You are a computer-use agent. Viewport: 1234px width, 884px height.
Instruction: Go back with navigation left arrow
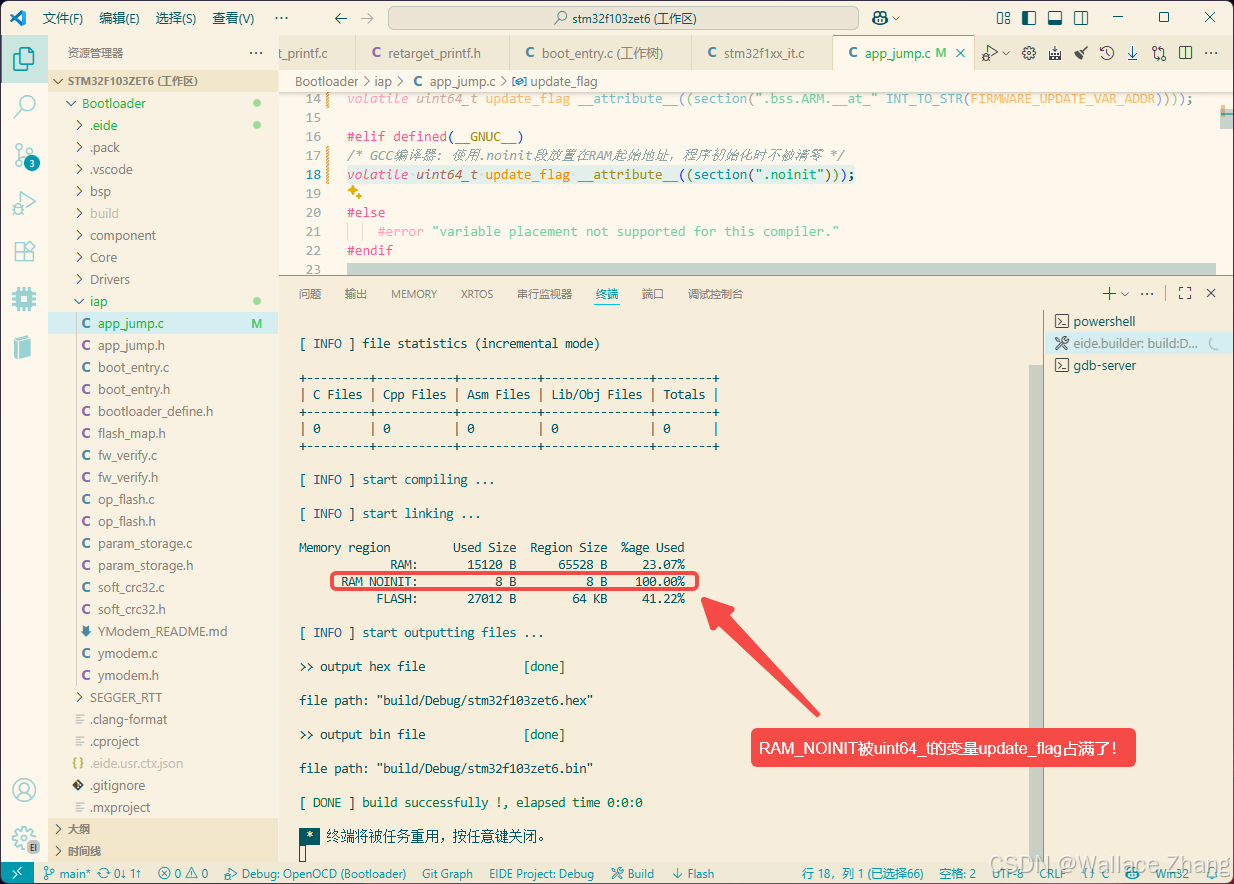point(341,18)
